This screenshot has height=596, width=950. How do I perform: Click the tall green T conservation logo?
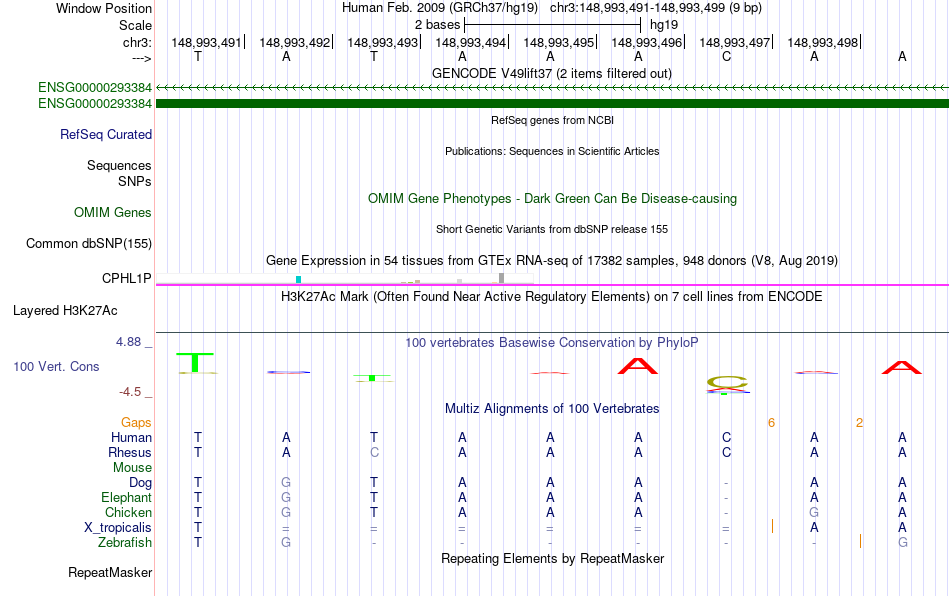coord(195,362)
